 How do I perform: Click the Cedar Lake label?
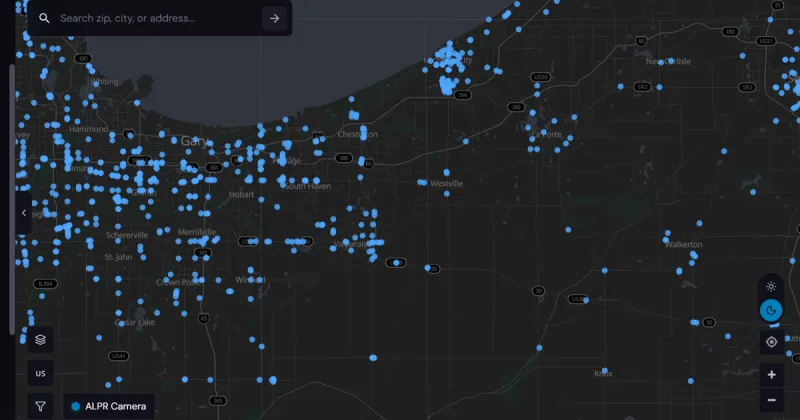(x=135, y=323)
